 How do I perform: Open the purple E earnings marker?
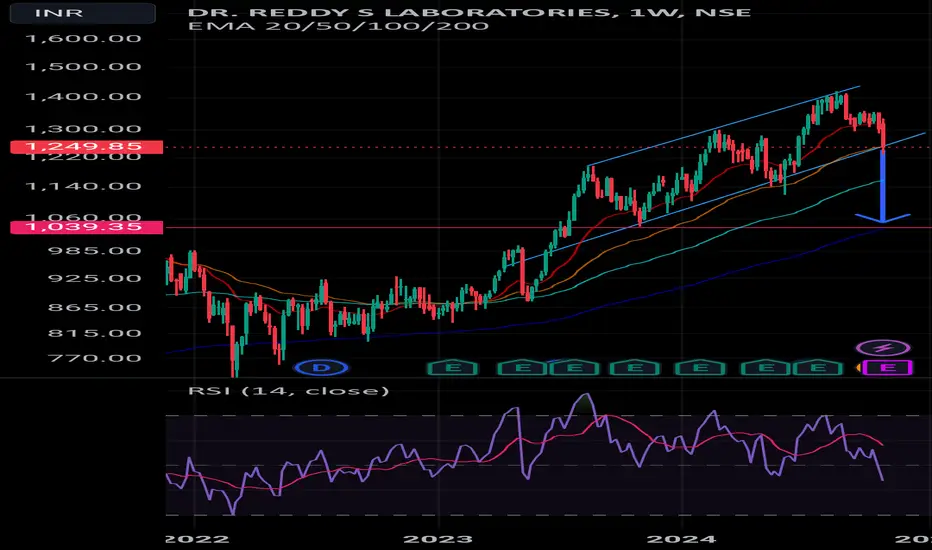pos(887,368)
